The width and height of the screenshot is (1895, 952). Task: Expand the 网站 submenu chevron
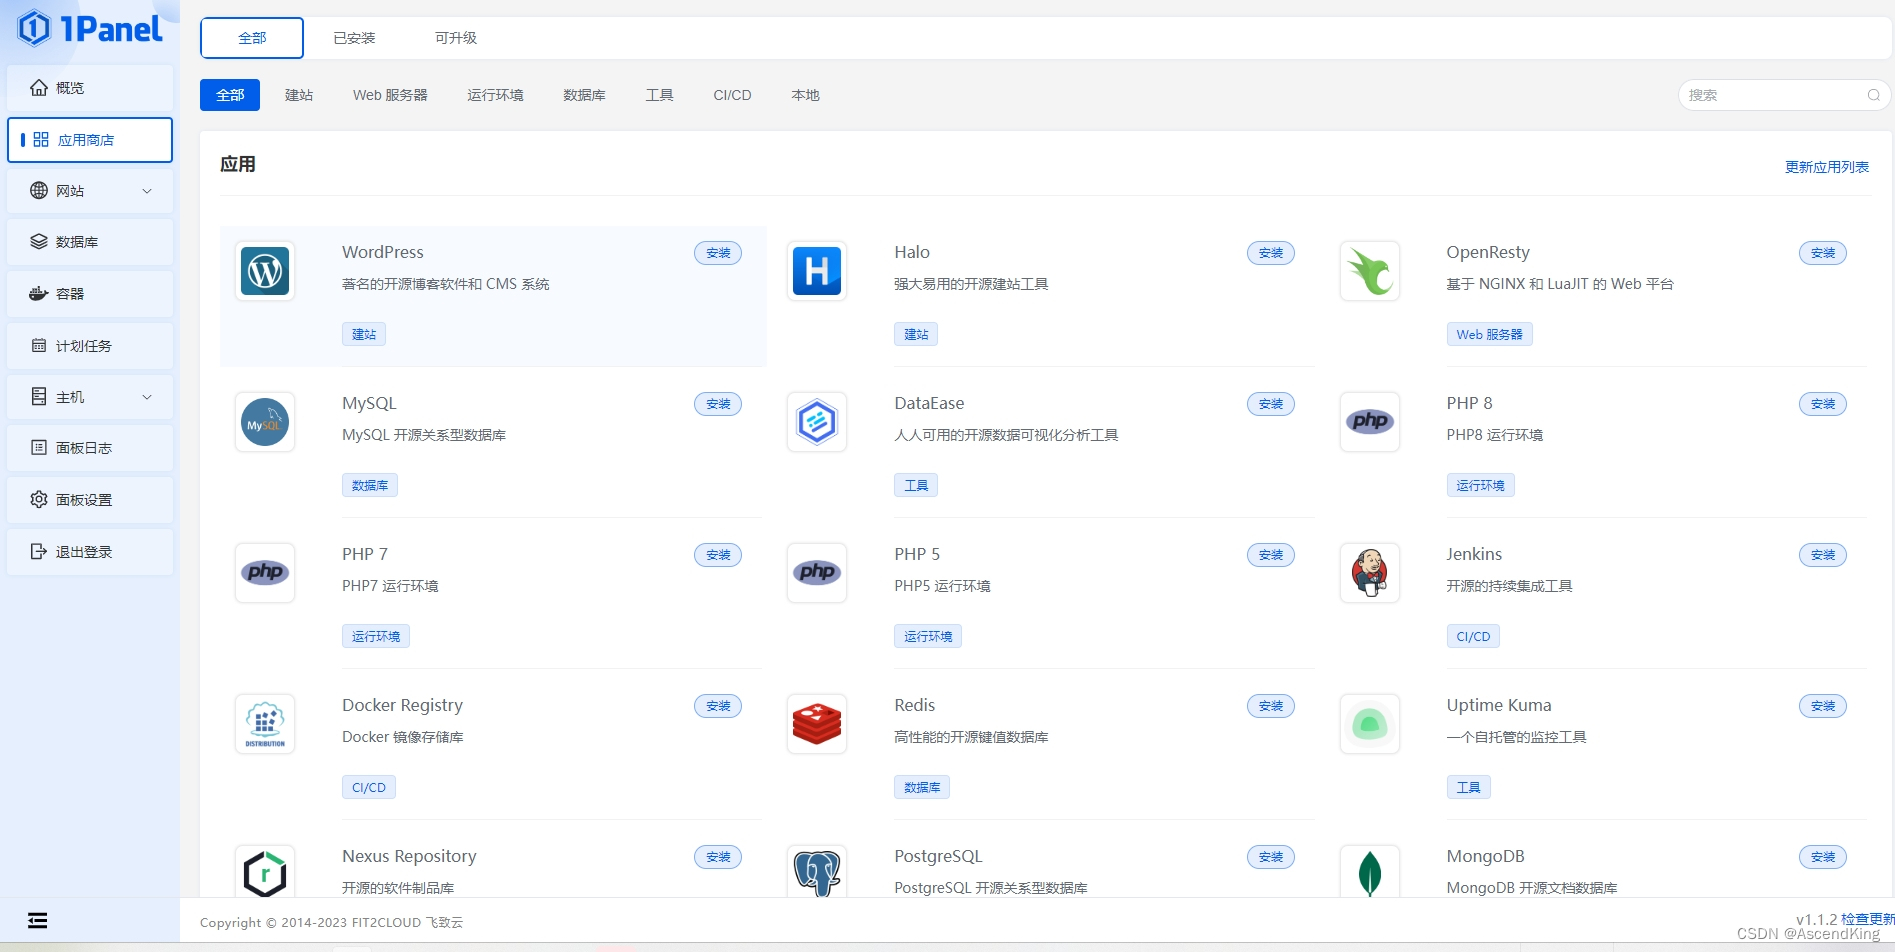tap(147, 191)
